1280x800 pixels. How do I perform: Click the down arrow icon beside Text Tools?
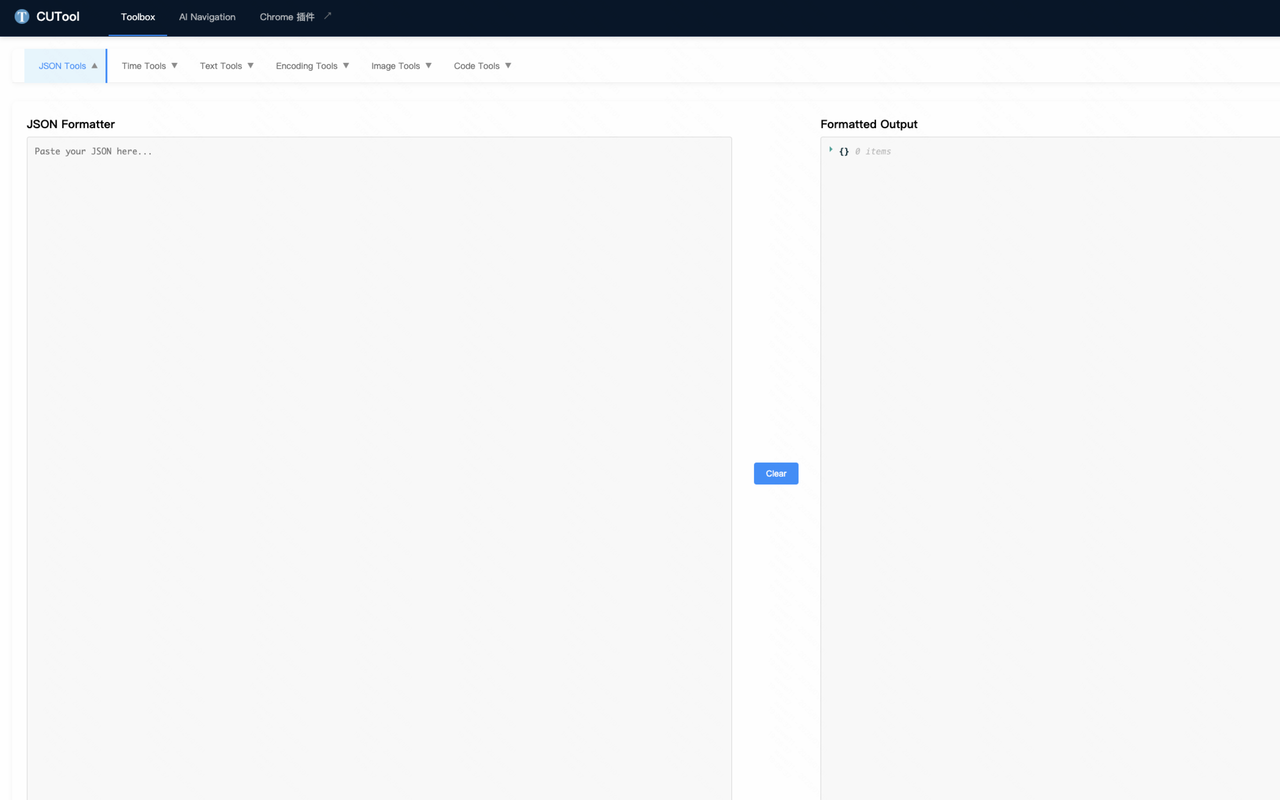pyautogui.click(x=250, y=66)
